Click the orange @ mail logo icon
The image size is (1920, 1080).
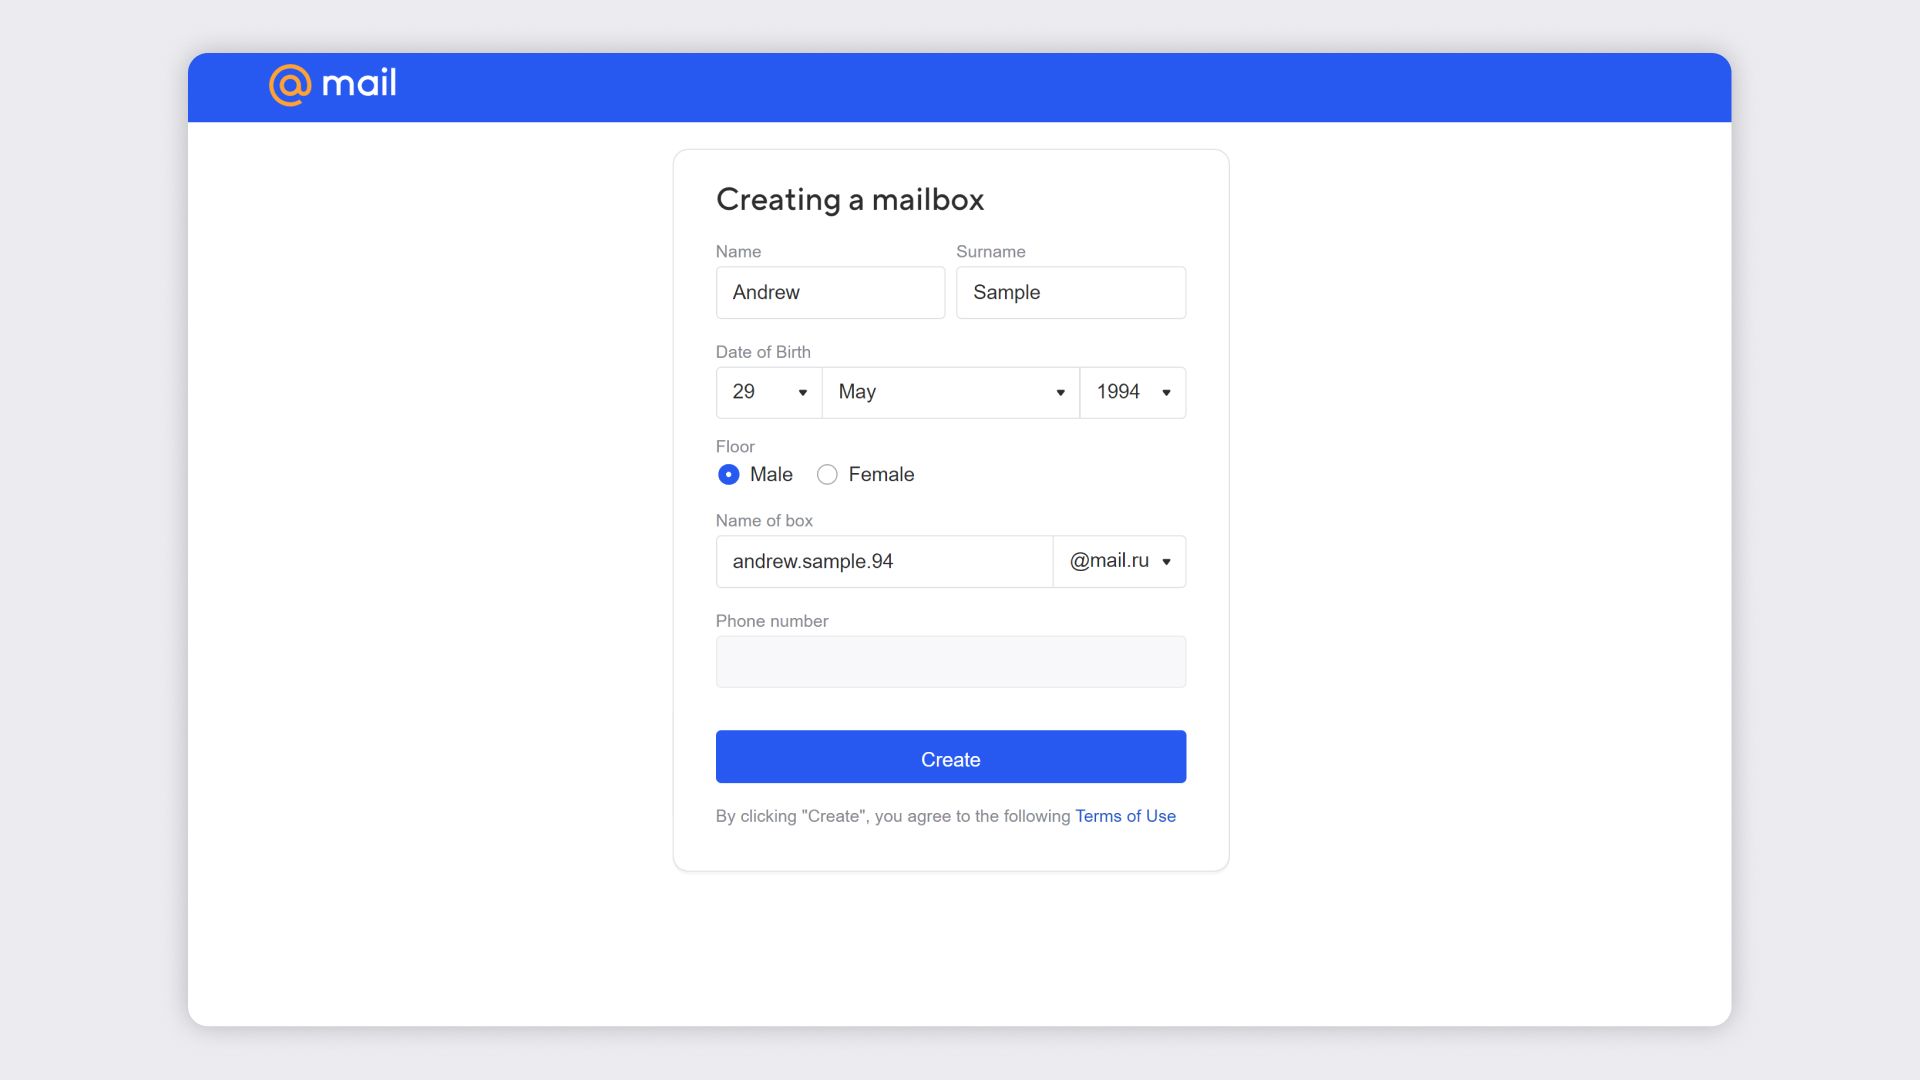[x=290, y=85]
